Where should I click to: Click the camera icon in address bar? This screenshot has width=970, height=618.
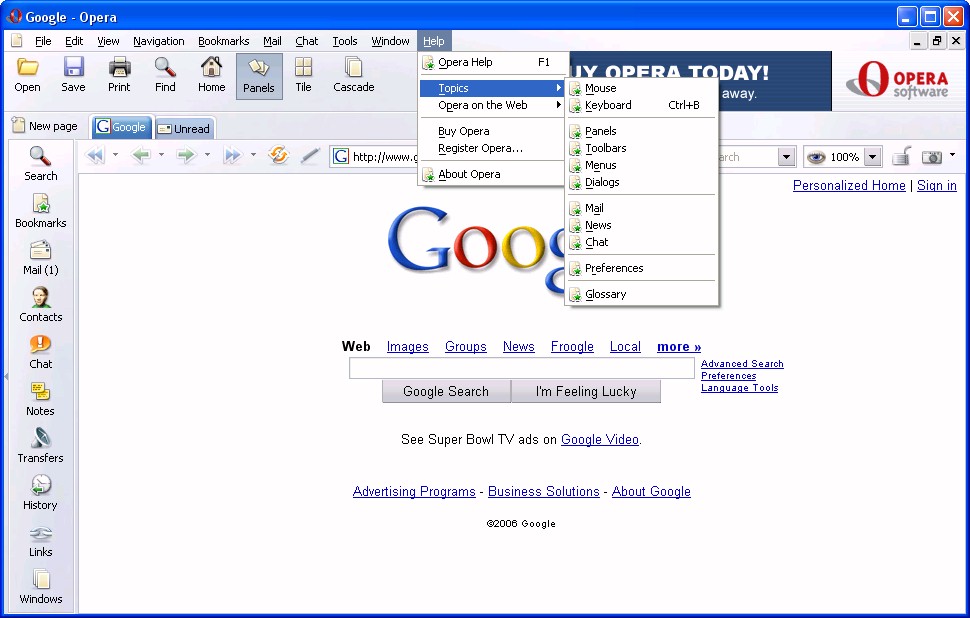(x=932, y=157)
